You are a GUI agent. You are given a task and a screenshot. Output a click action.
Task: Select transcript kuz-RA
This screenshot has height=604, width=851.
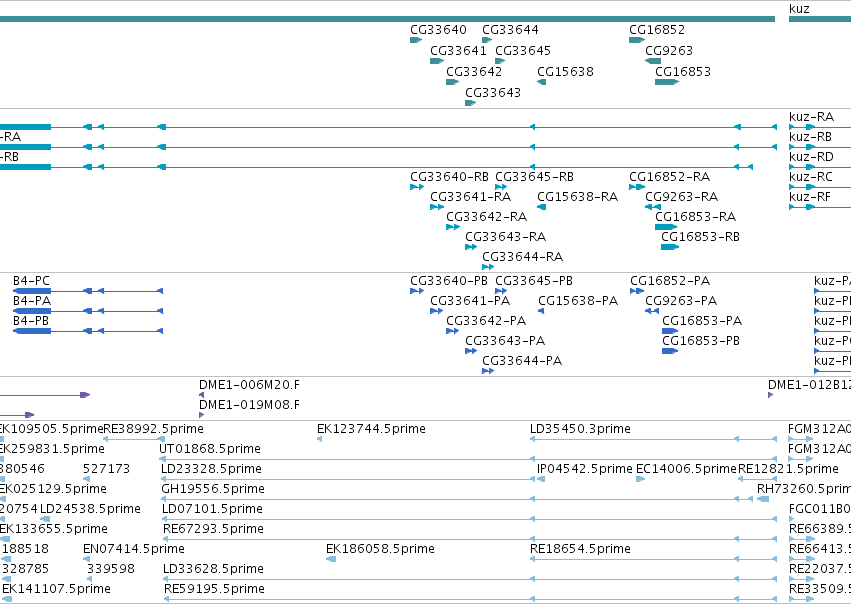811,117
